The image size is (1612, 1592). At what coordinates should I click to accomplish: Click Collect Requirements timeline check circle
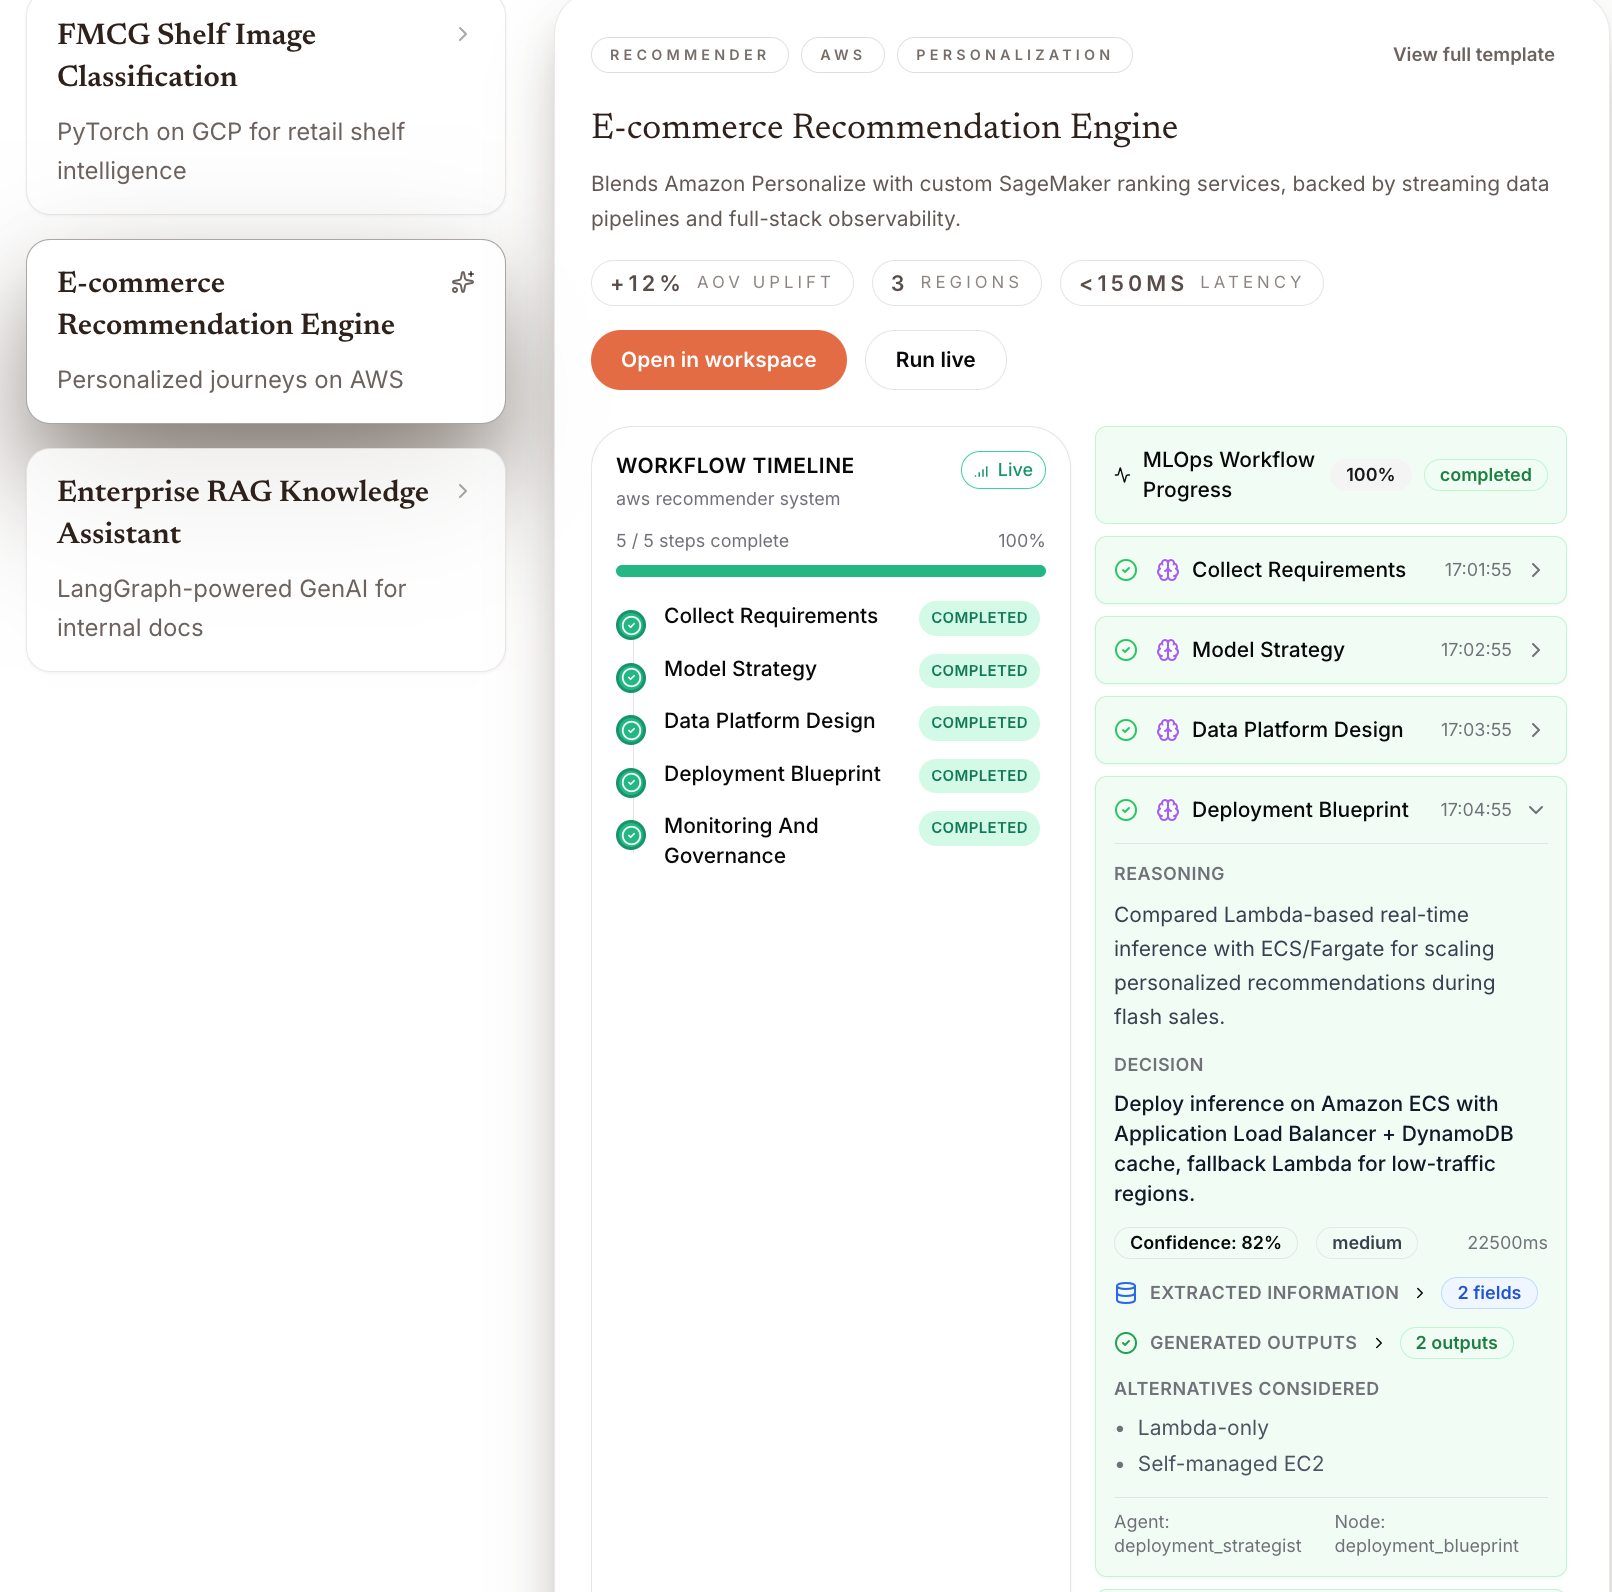[631, 625]
